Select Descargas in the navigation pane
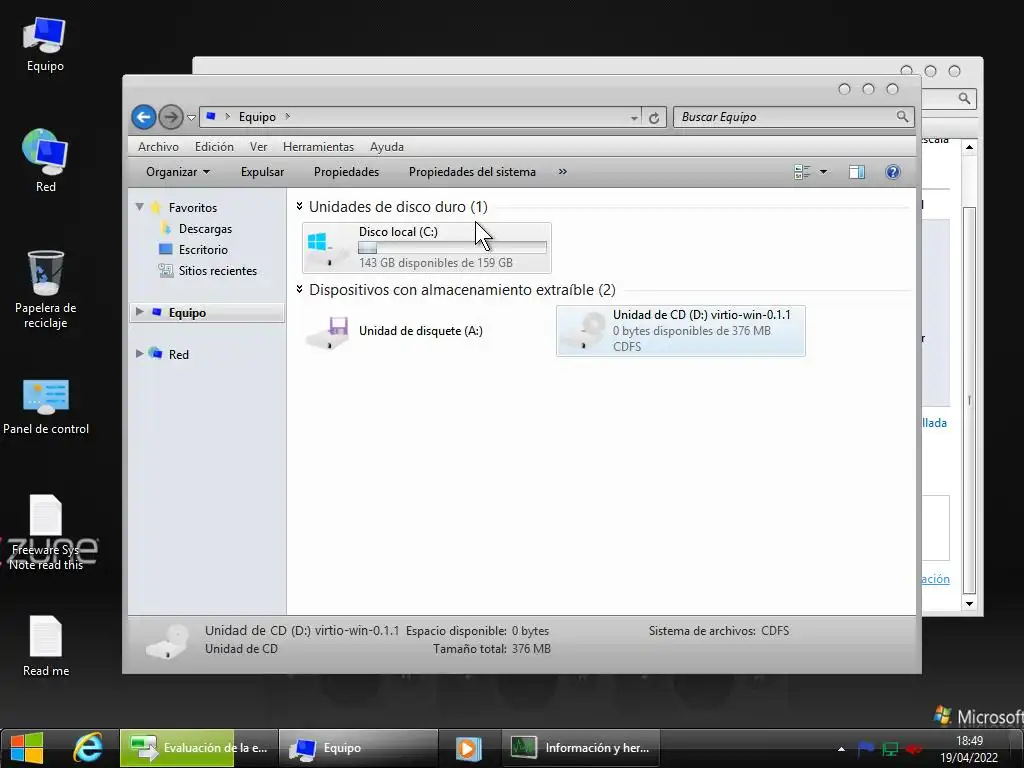This screenshot has height=768, width=1024. [x=205, y=229]
